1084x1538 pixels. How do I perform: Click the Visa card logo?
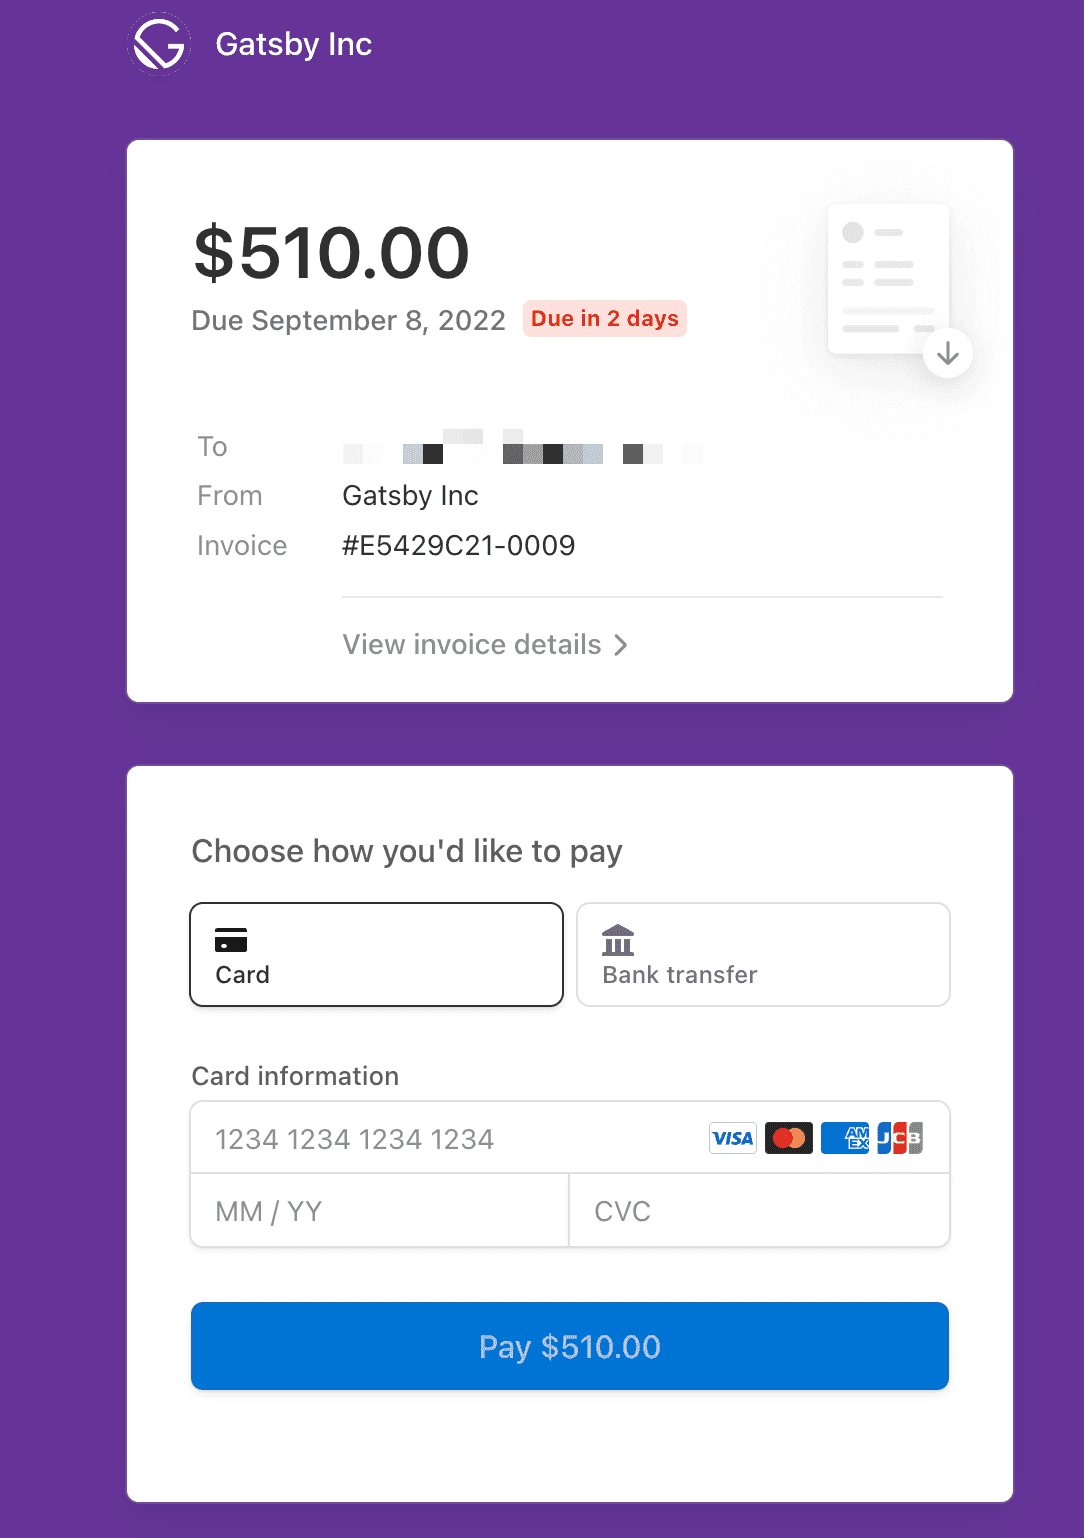(x=733, y=1138)
